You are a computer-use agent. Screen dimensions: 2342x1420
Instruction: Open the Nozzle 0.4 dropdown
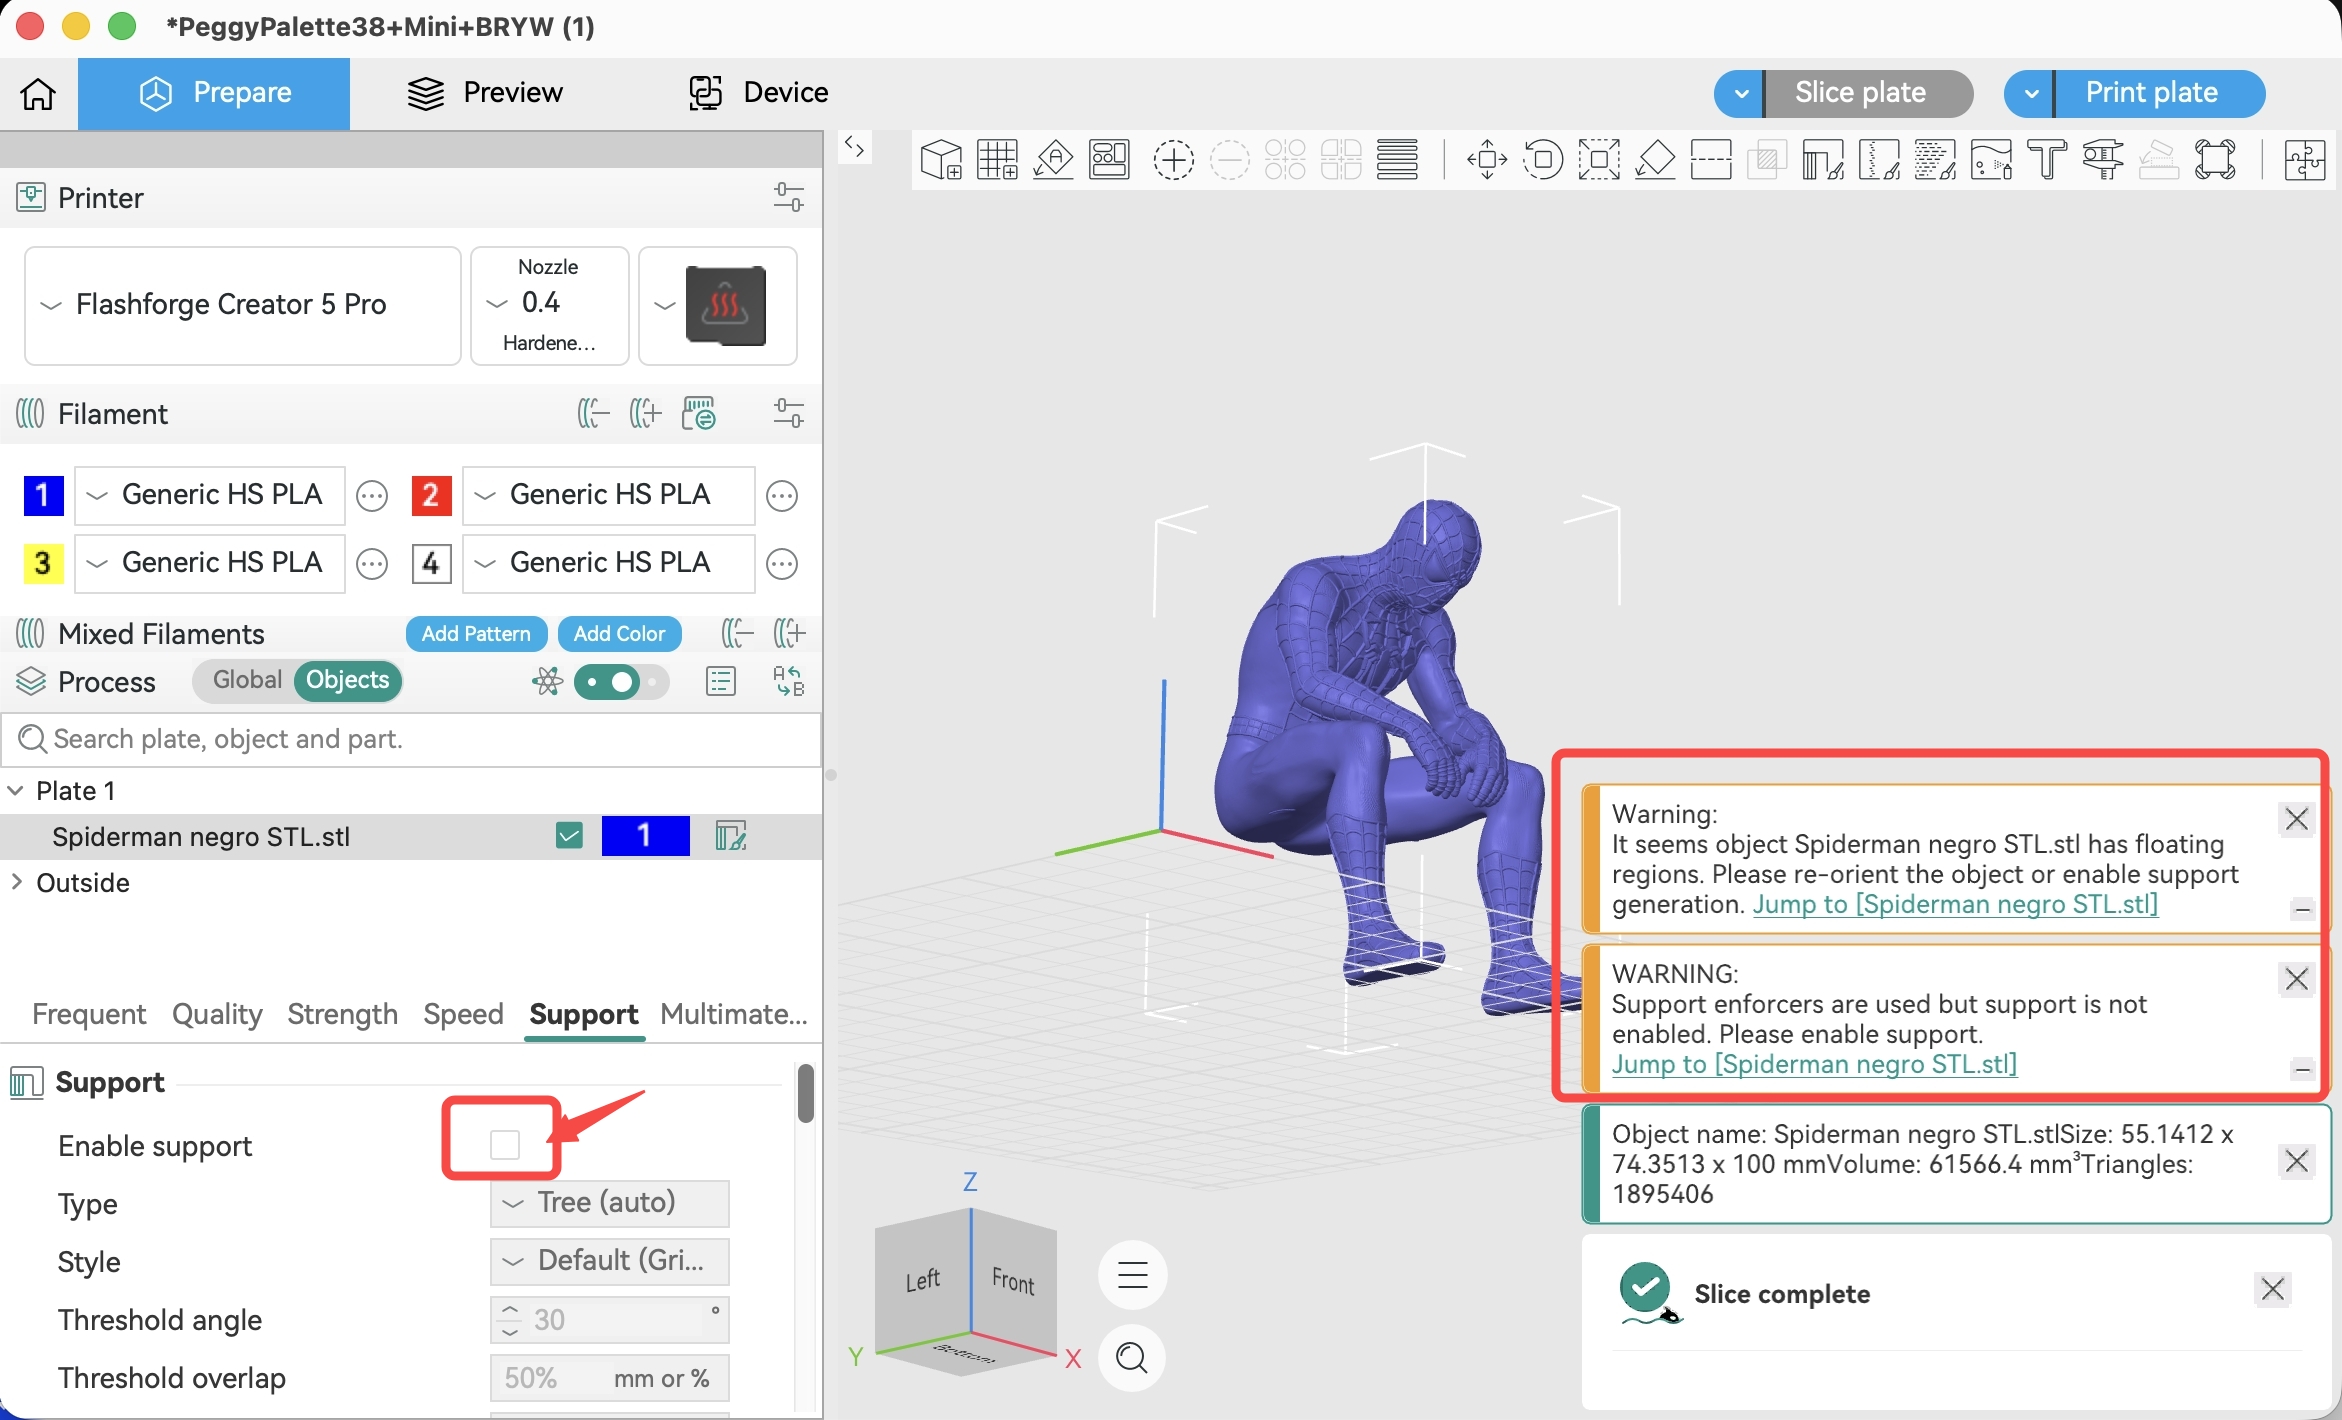tap(549, 305)
